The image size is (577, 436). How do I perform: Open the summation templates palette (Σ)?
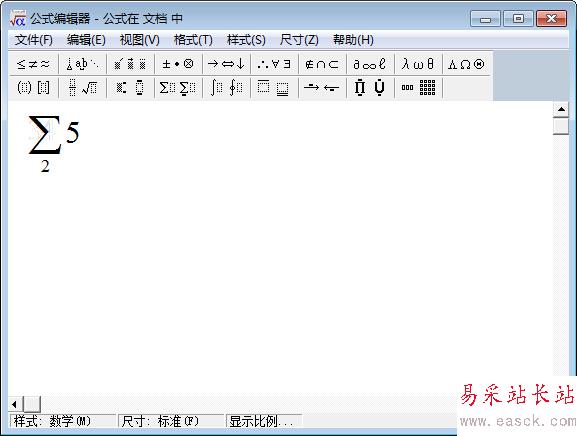pos(178,88)
